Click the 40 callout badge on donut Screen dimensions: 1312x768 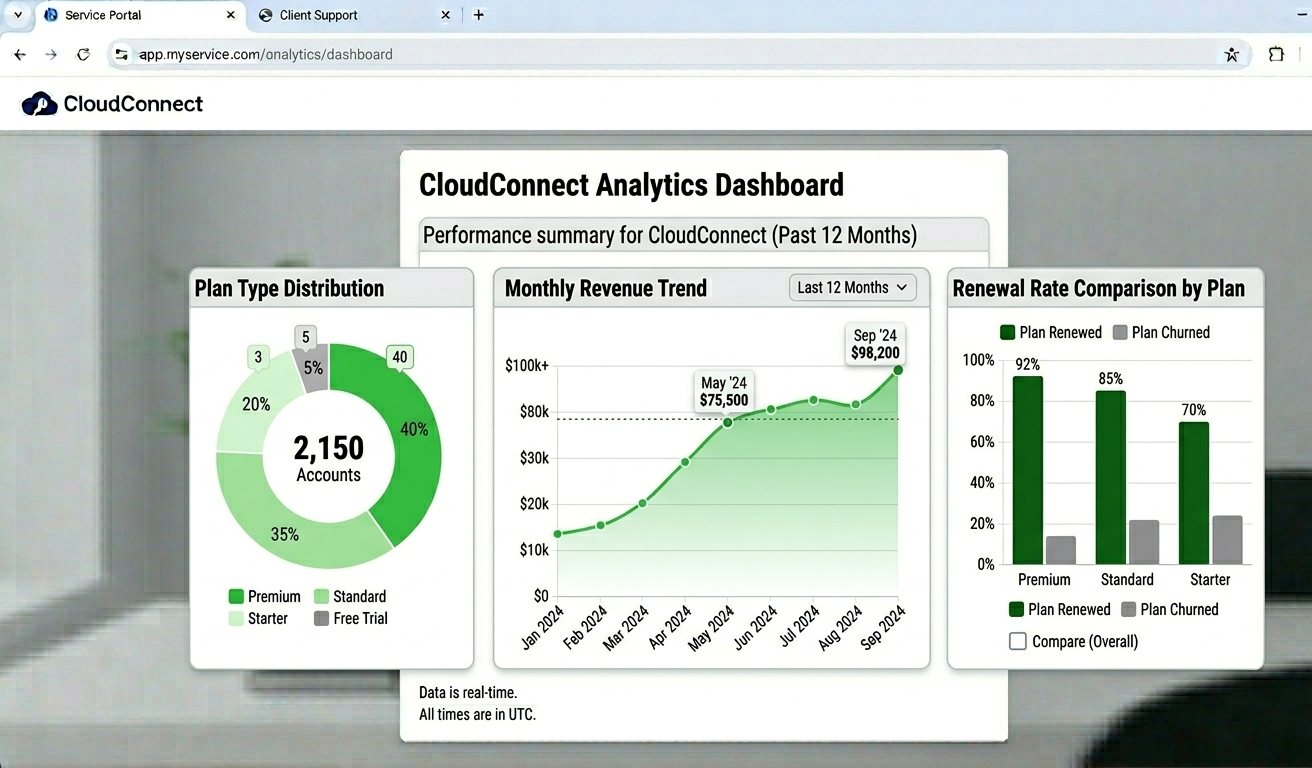pyautogui.click(x=400, y=357)
